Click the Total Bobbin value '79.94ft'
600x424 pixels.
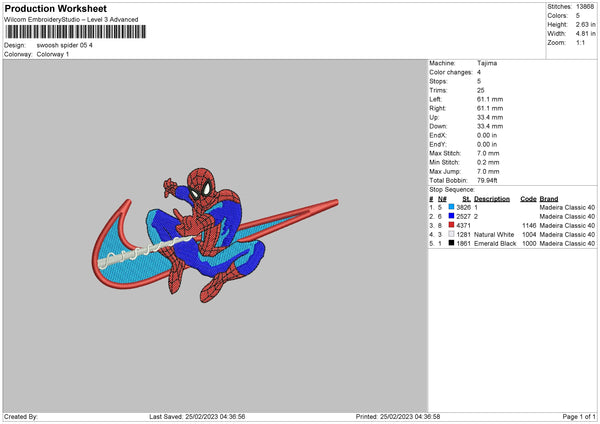coord(487,180)
